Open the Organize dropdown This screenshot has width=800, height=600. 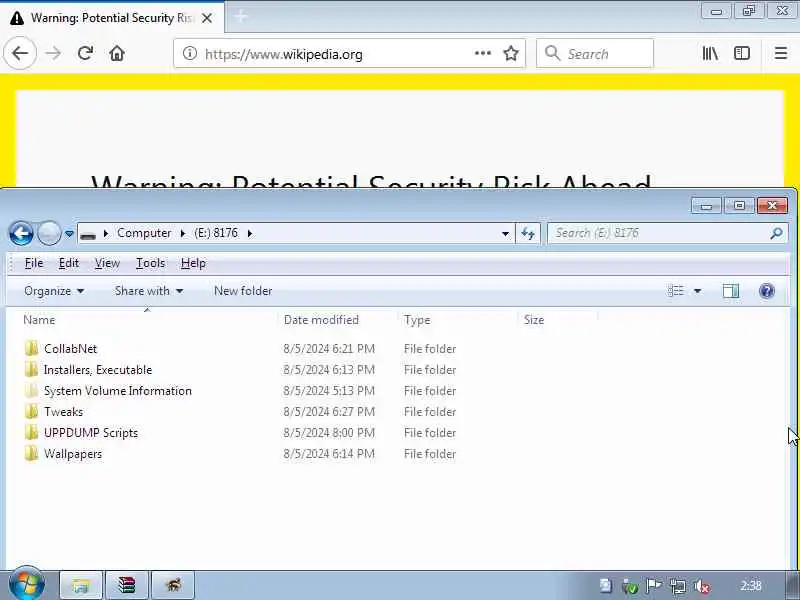point(54,291)
